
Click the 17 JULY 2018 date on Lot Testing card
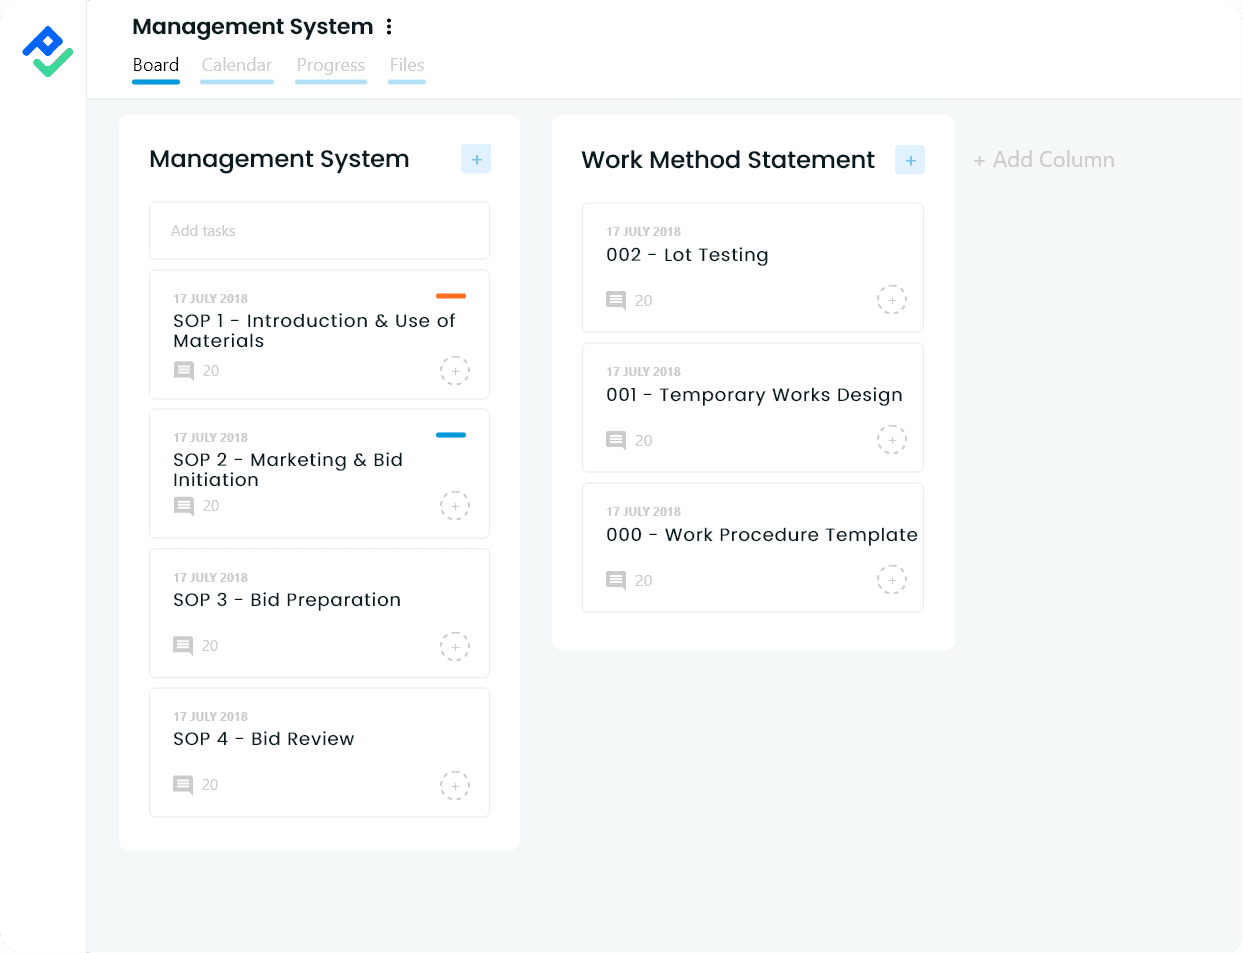click(x=643, y=232)
